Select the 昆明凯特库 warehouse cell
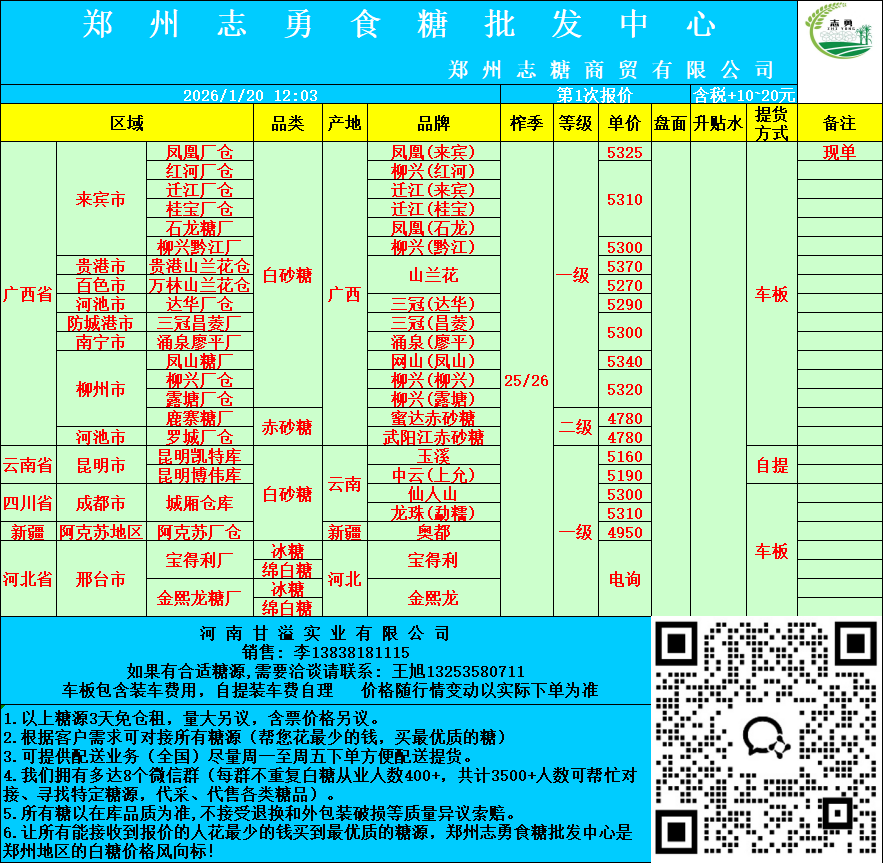Image resolution: width=884 pixels, height=864 pixels. click(200, 457)
